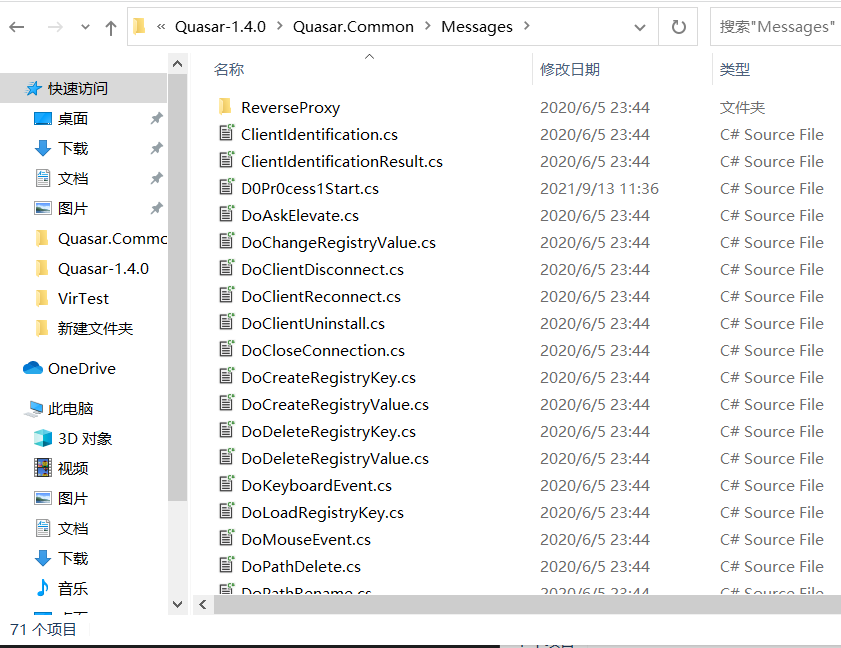Select the DoClientReconnect.cs file icon

227,295
